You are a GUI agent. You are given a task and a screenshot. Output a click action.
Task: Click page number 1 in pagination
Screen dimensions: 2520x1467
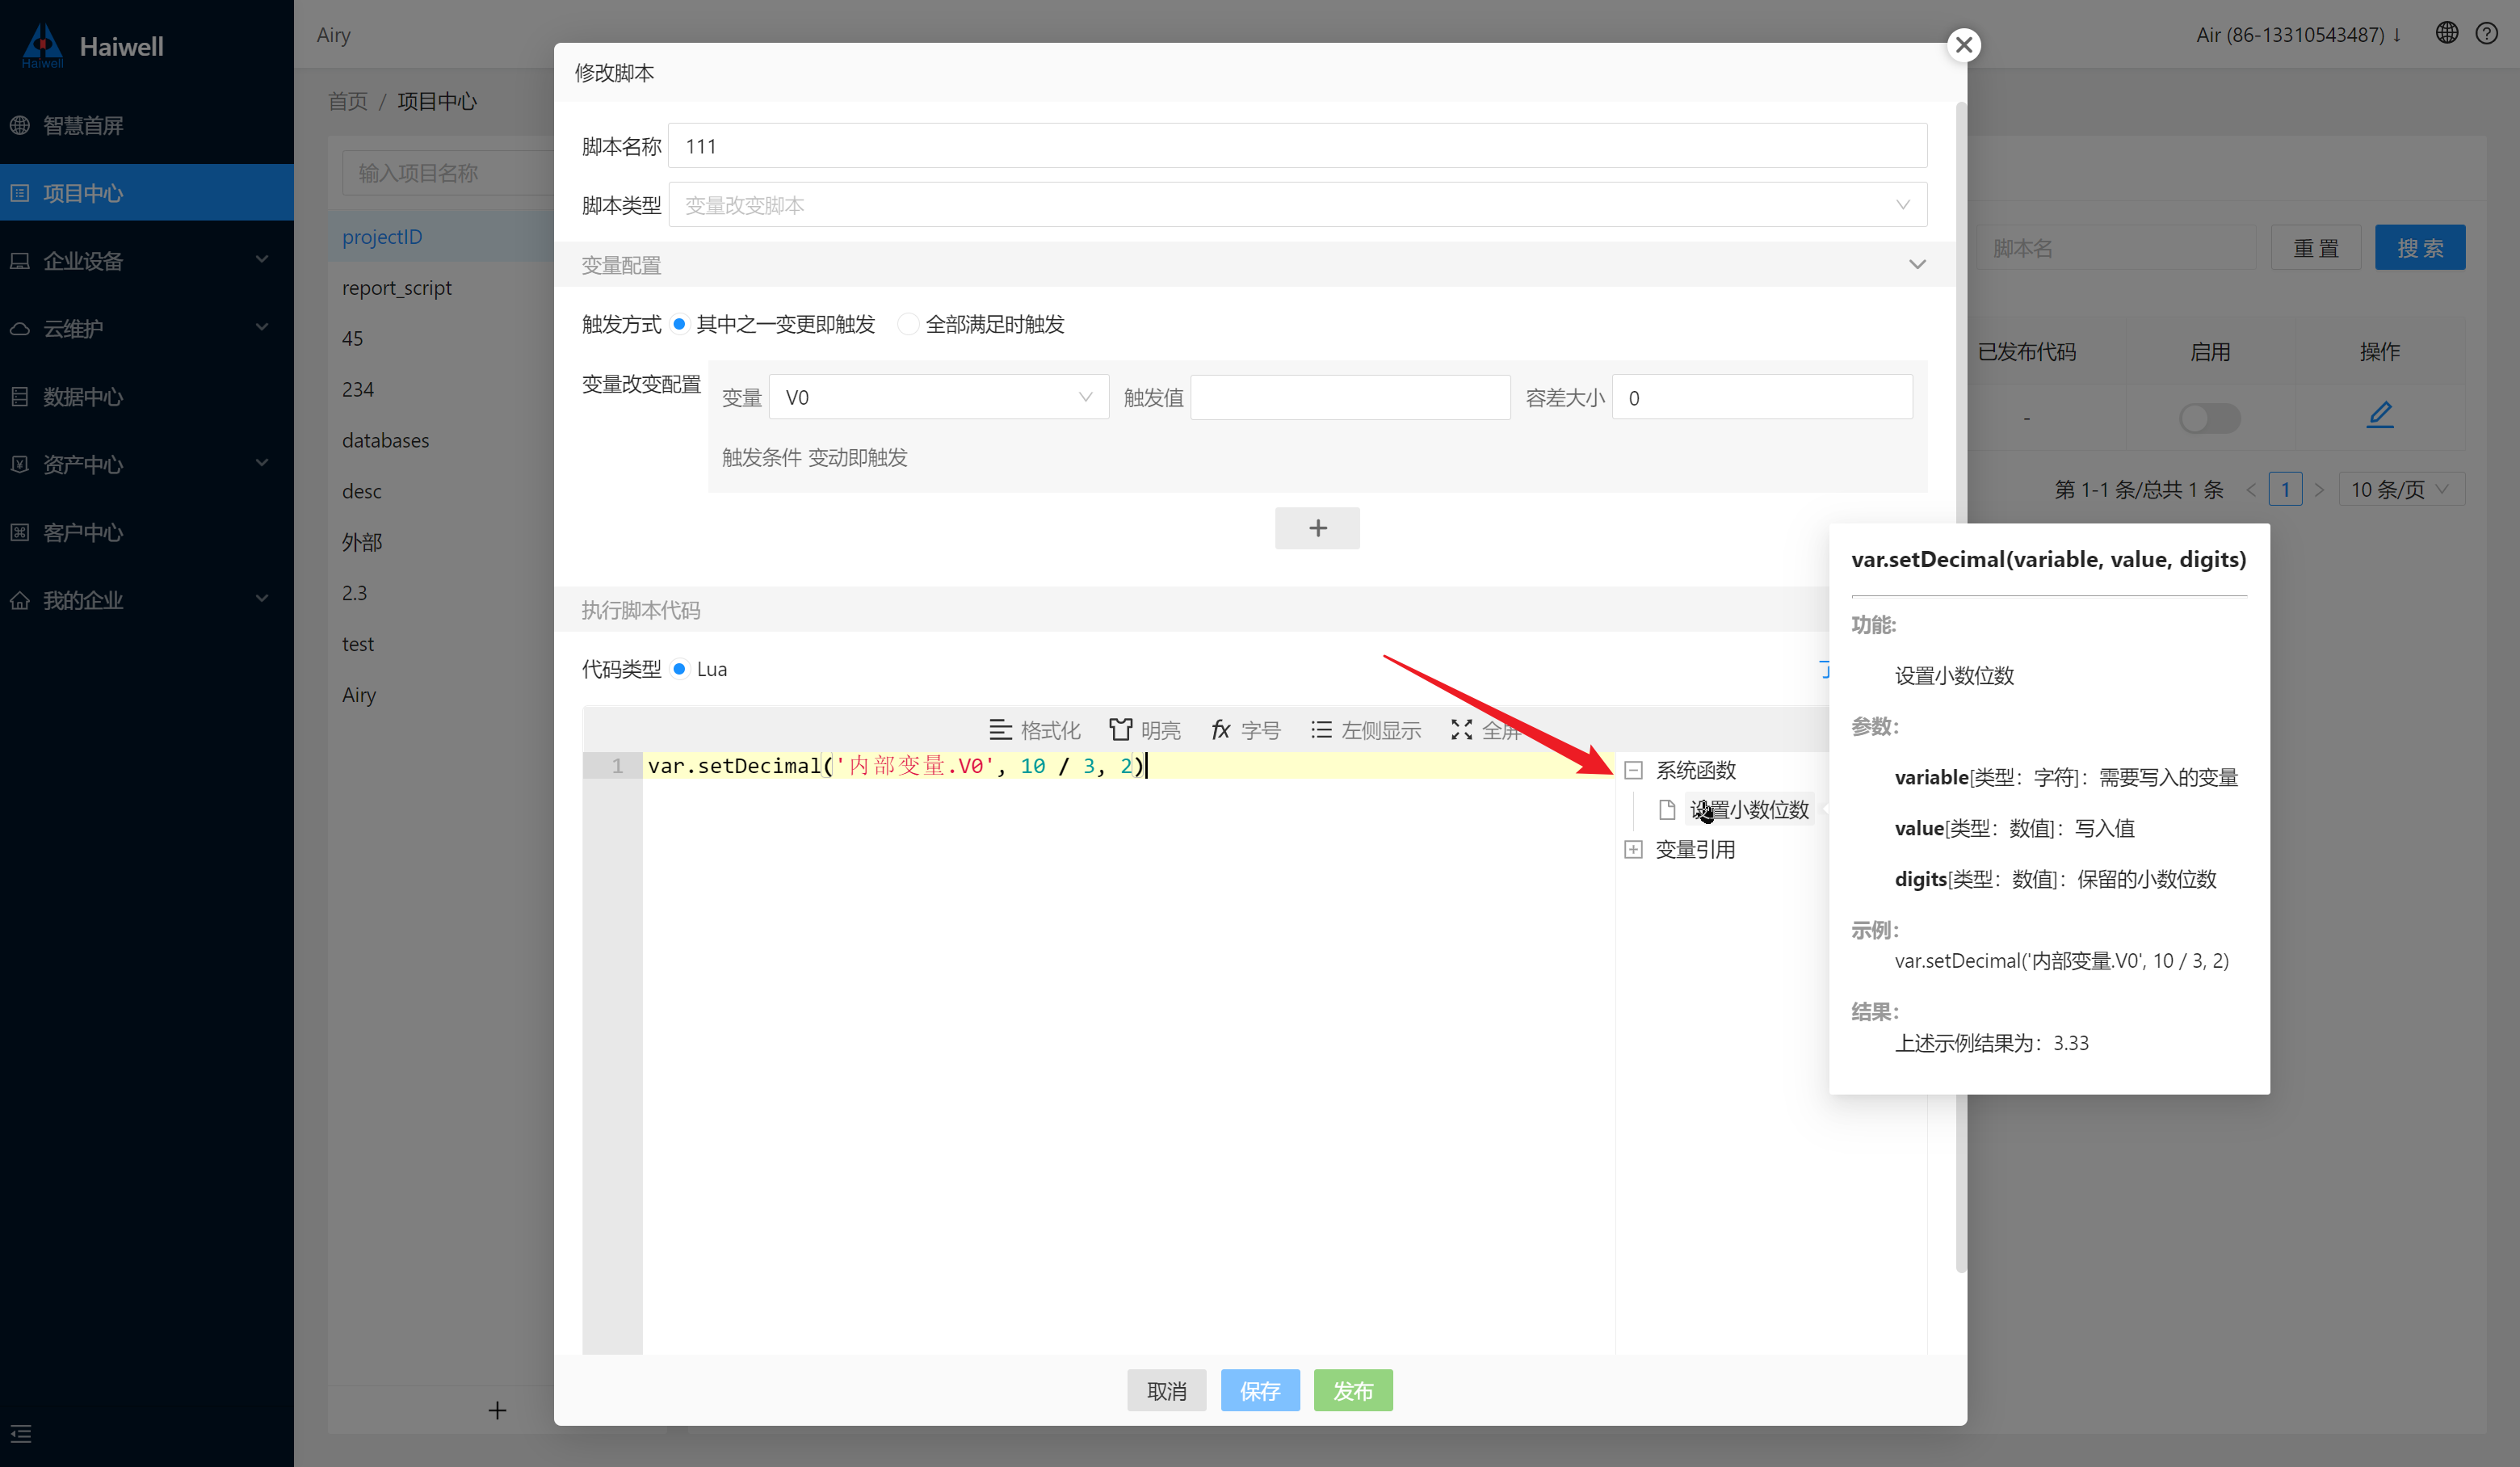(2285, 489)
